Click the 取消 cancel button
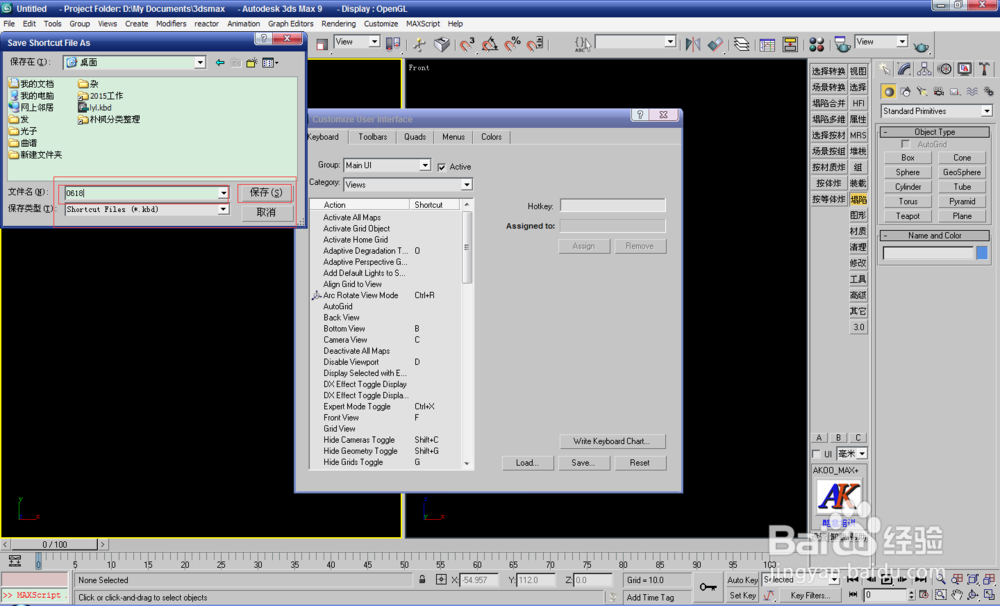Viewport: 1000px width, 606px height. tap(266, 212)
